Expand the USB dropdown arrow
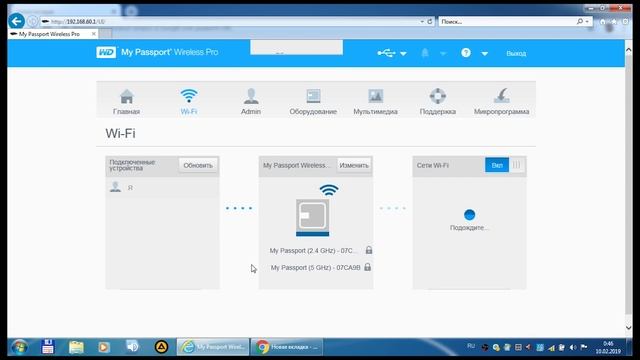This screenshot has width=640, height=360. (403, 53)
